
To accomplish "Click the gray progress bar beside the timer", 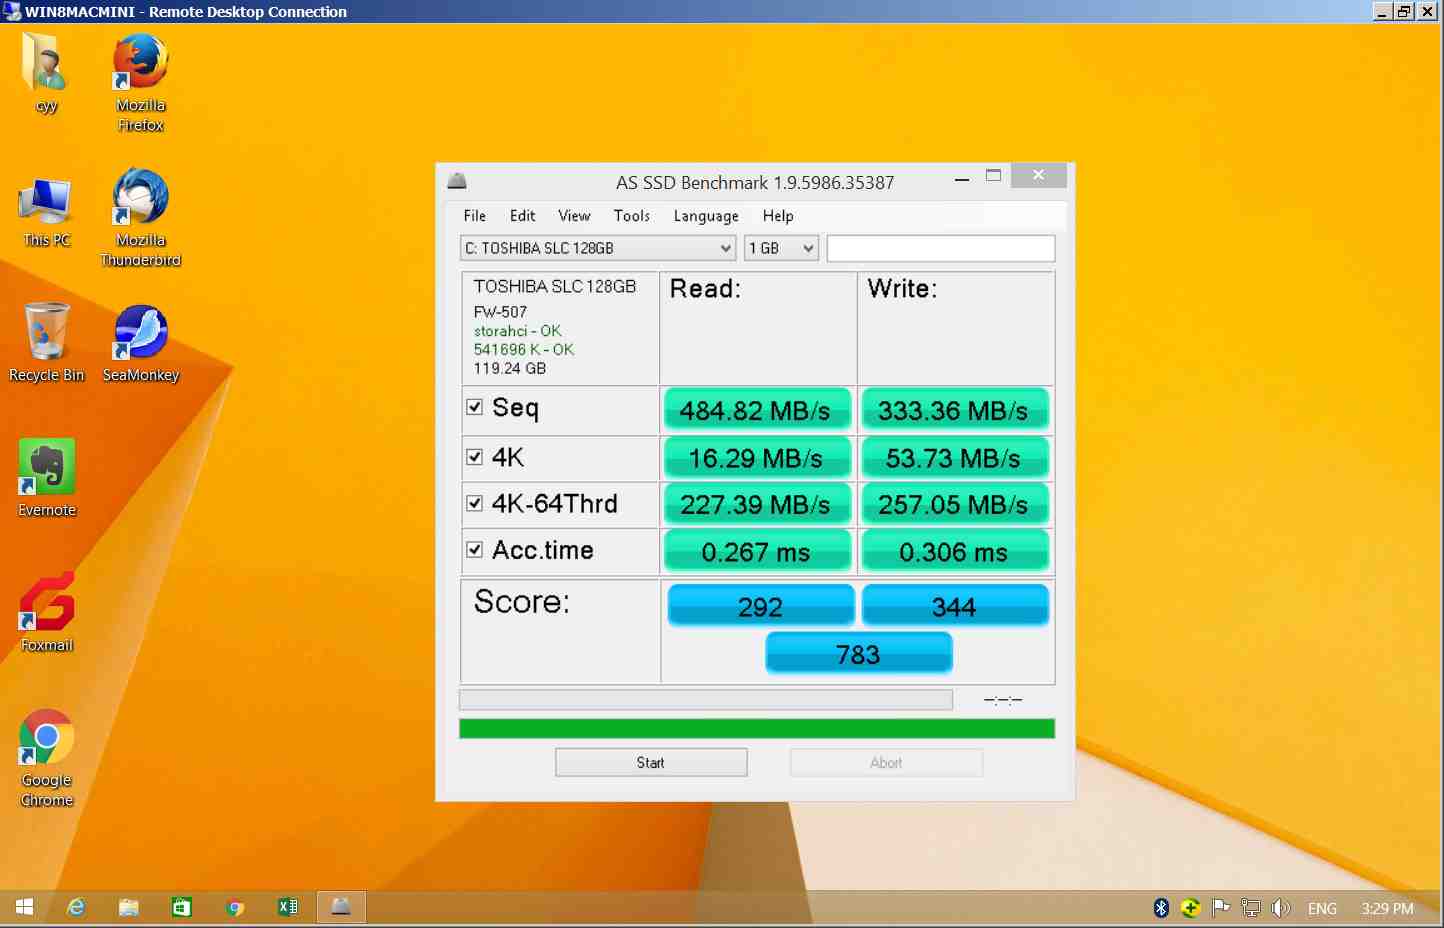I will 706,700.
